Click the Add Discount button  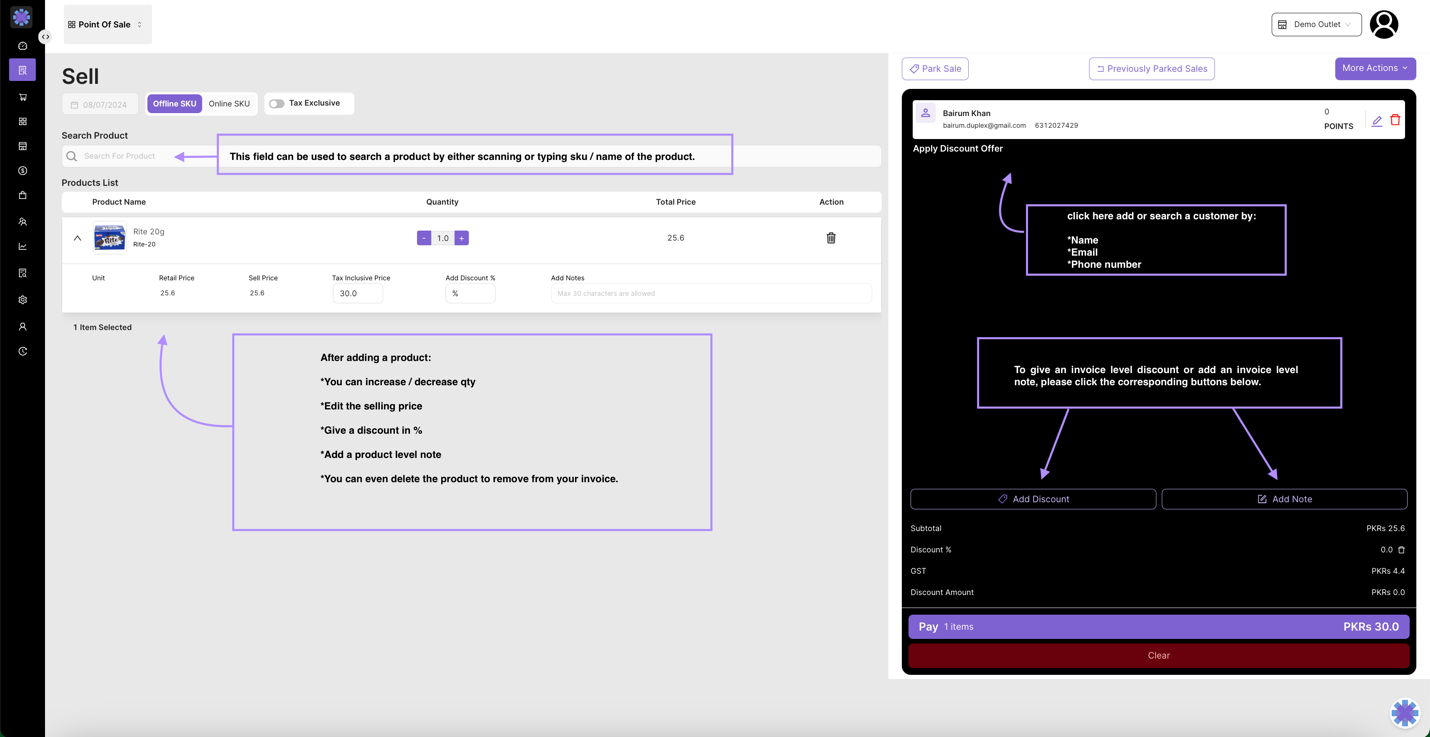coord(1032,499)
